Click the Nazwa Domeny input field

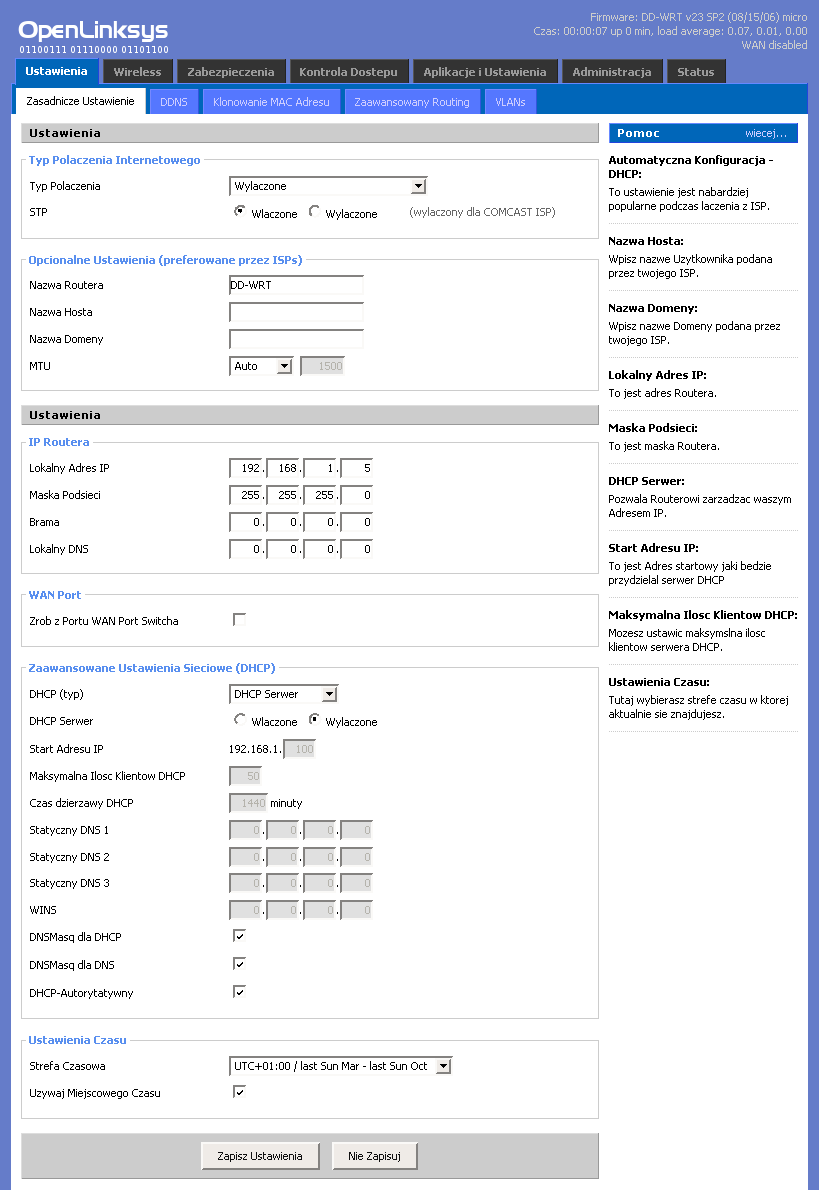pos(296,339)
